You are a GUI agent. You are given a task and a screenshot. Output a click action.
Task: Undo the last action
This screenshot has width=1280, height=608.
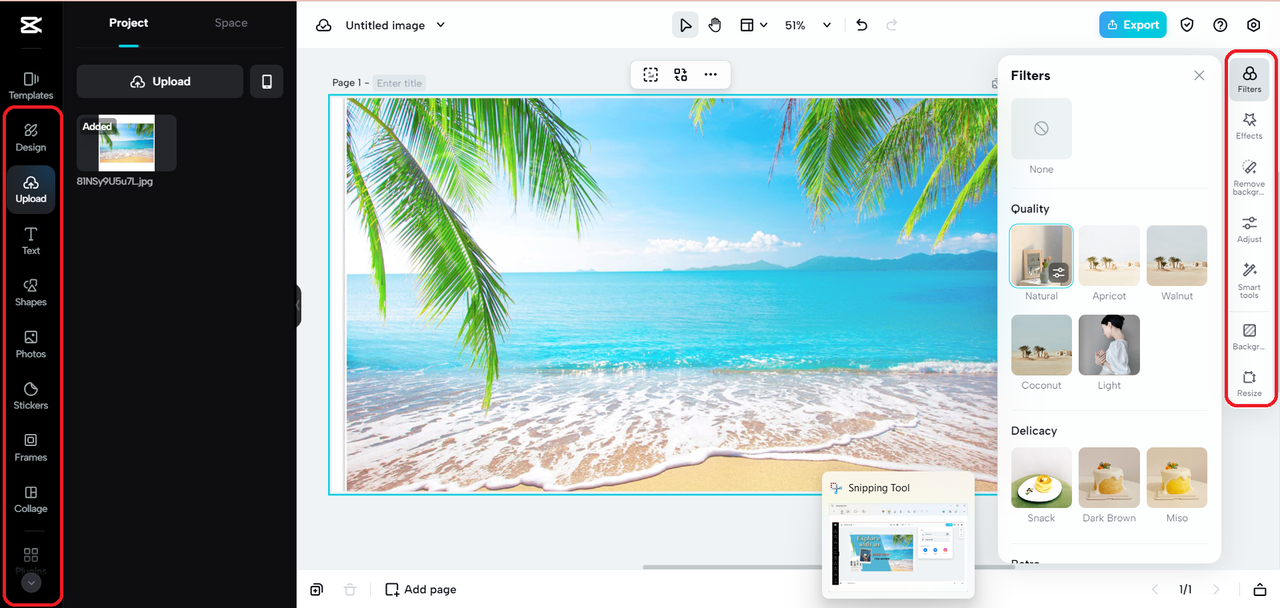[862, 25]
